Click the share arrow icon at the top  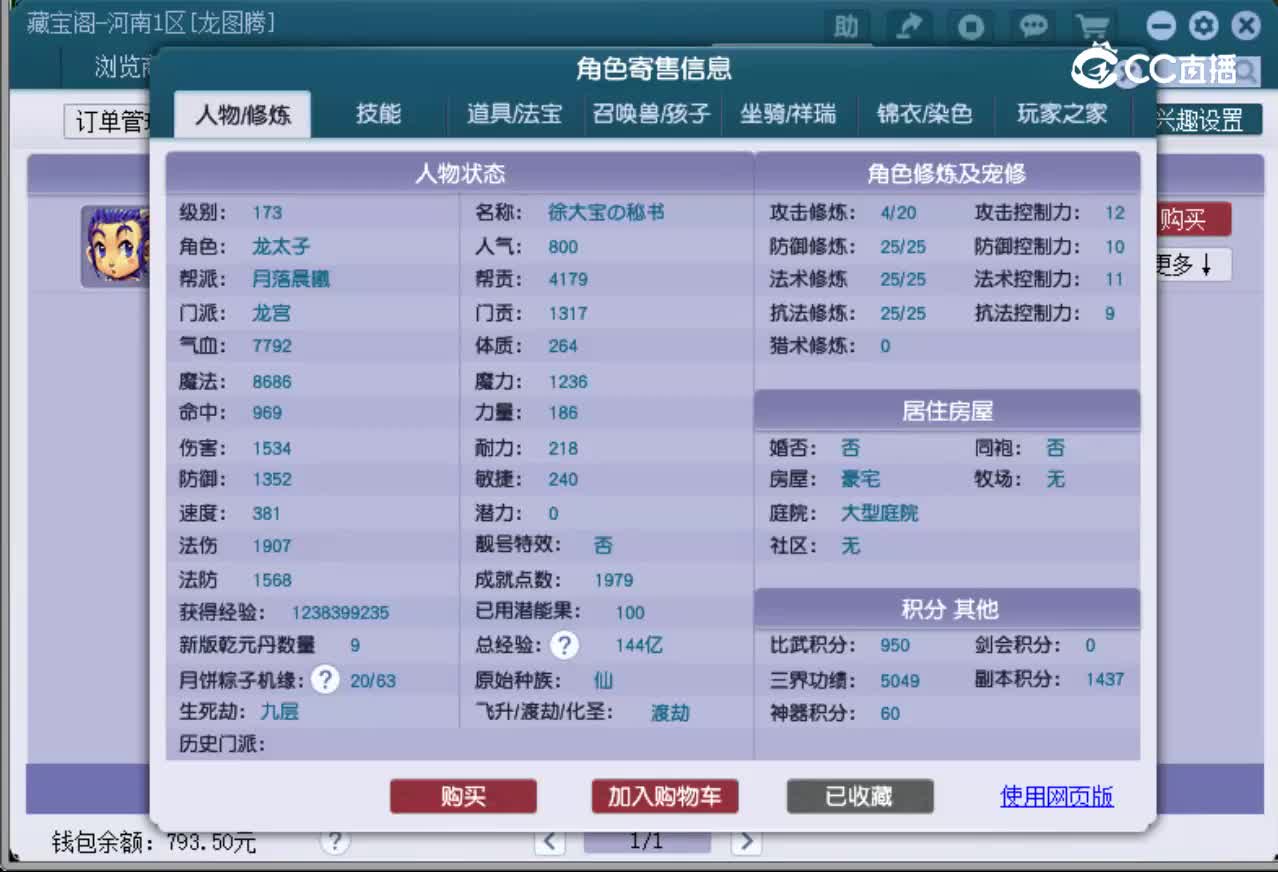[908, 27]
